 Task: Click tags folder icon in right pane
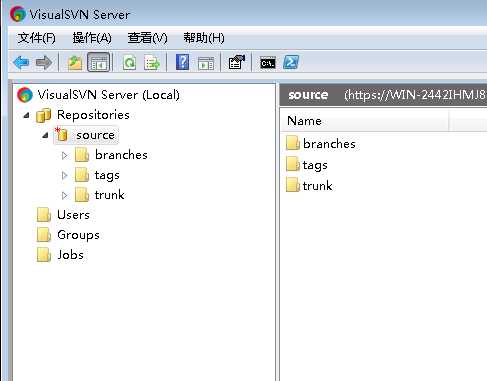point(293,164)
